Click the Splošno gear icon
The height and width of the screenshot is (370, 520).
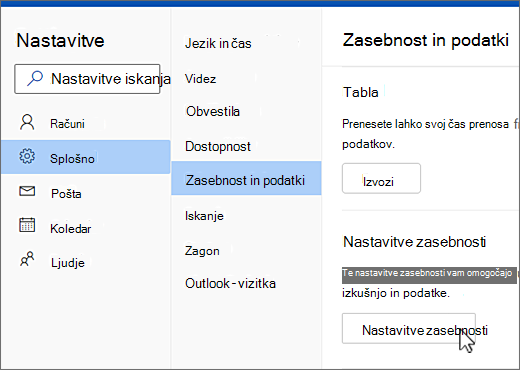(27, 156)
